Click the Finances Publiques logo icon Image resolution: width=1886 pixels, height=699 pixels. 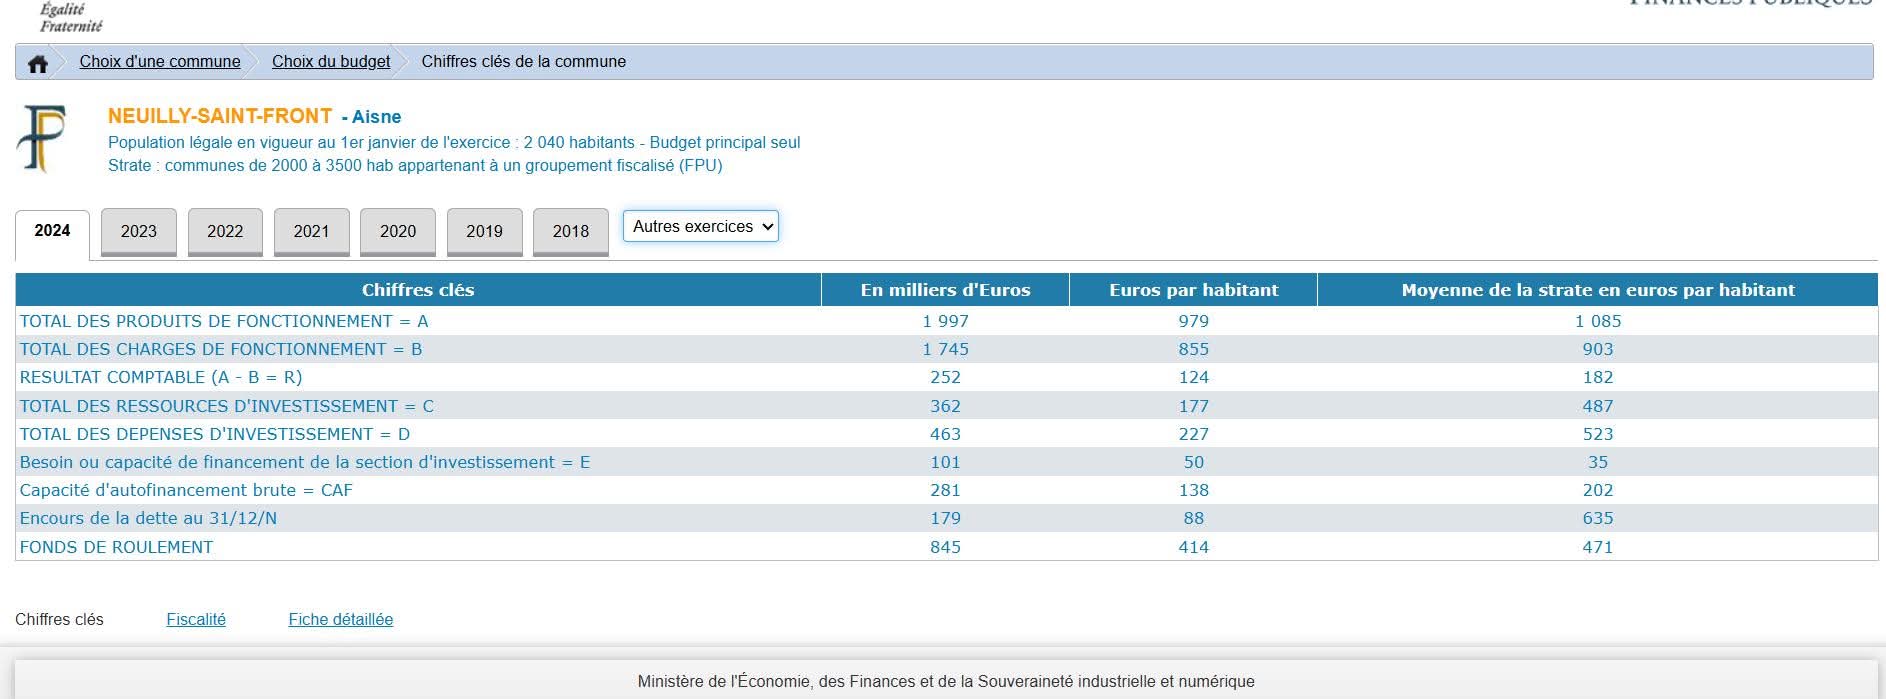41,138
